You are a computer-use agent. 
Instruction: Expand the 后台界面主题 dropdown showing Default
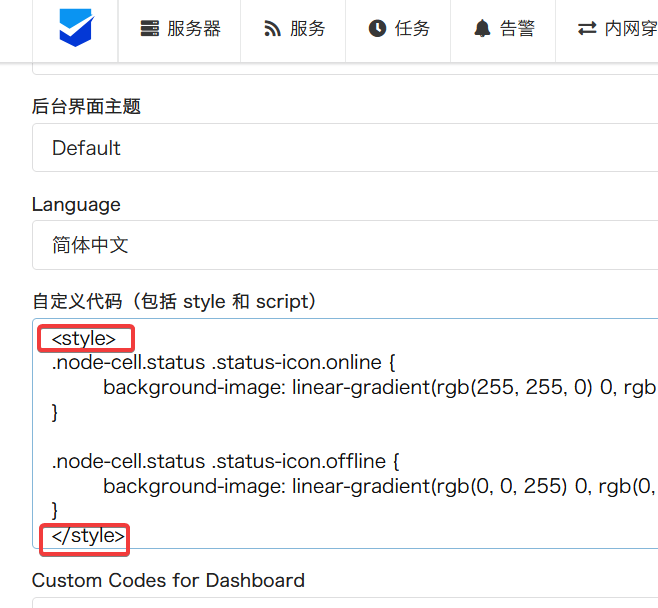340,148
